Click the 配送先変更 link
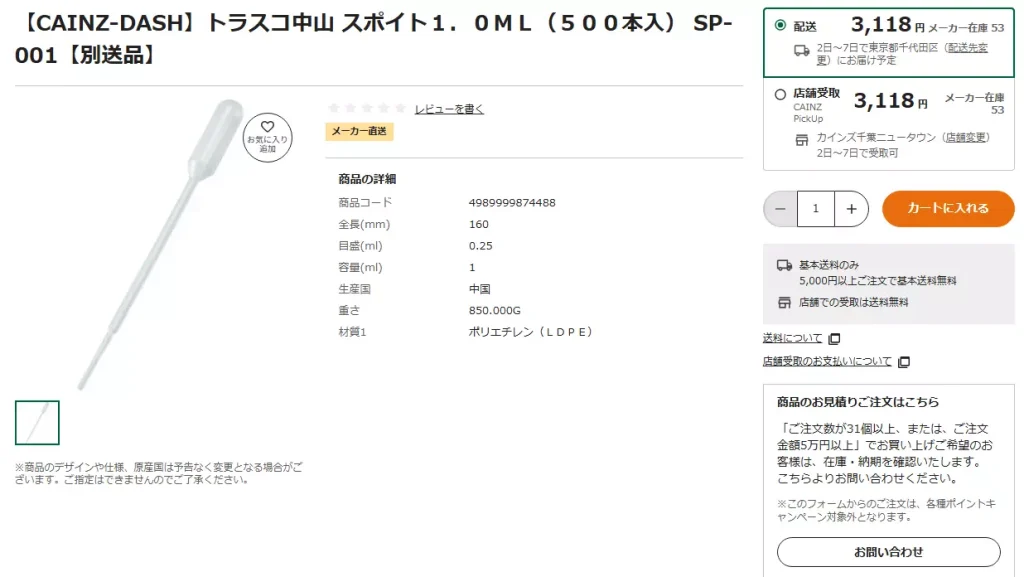 [966, 48]
